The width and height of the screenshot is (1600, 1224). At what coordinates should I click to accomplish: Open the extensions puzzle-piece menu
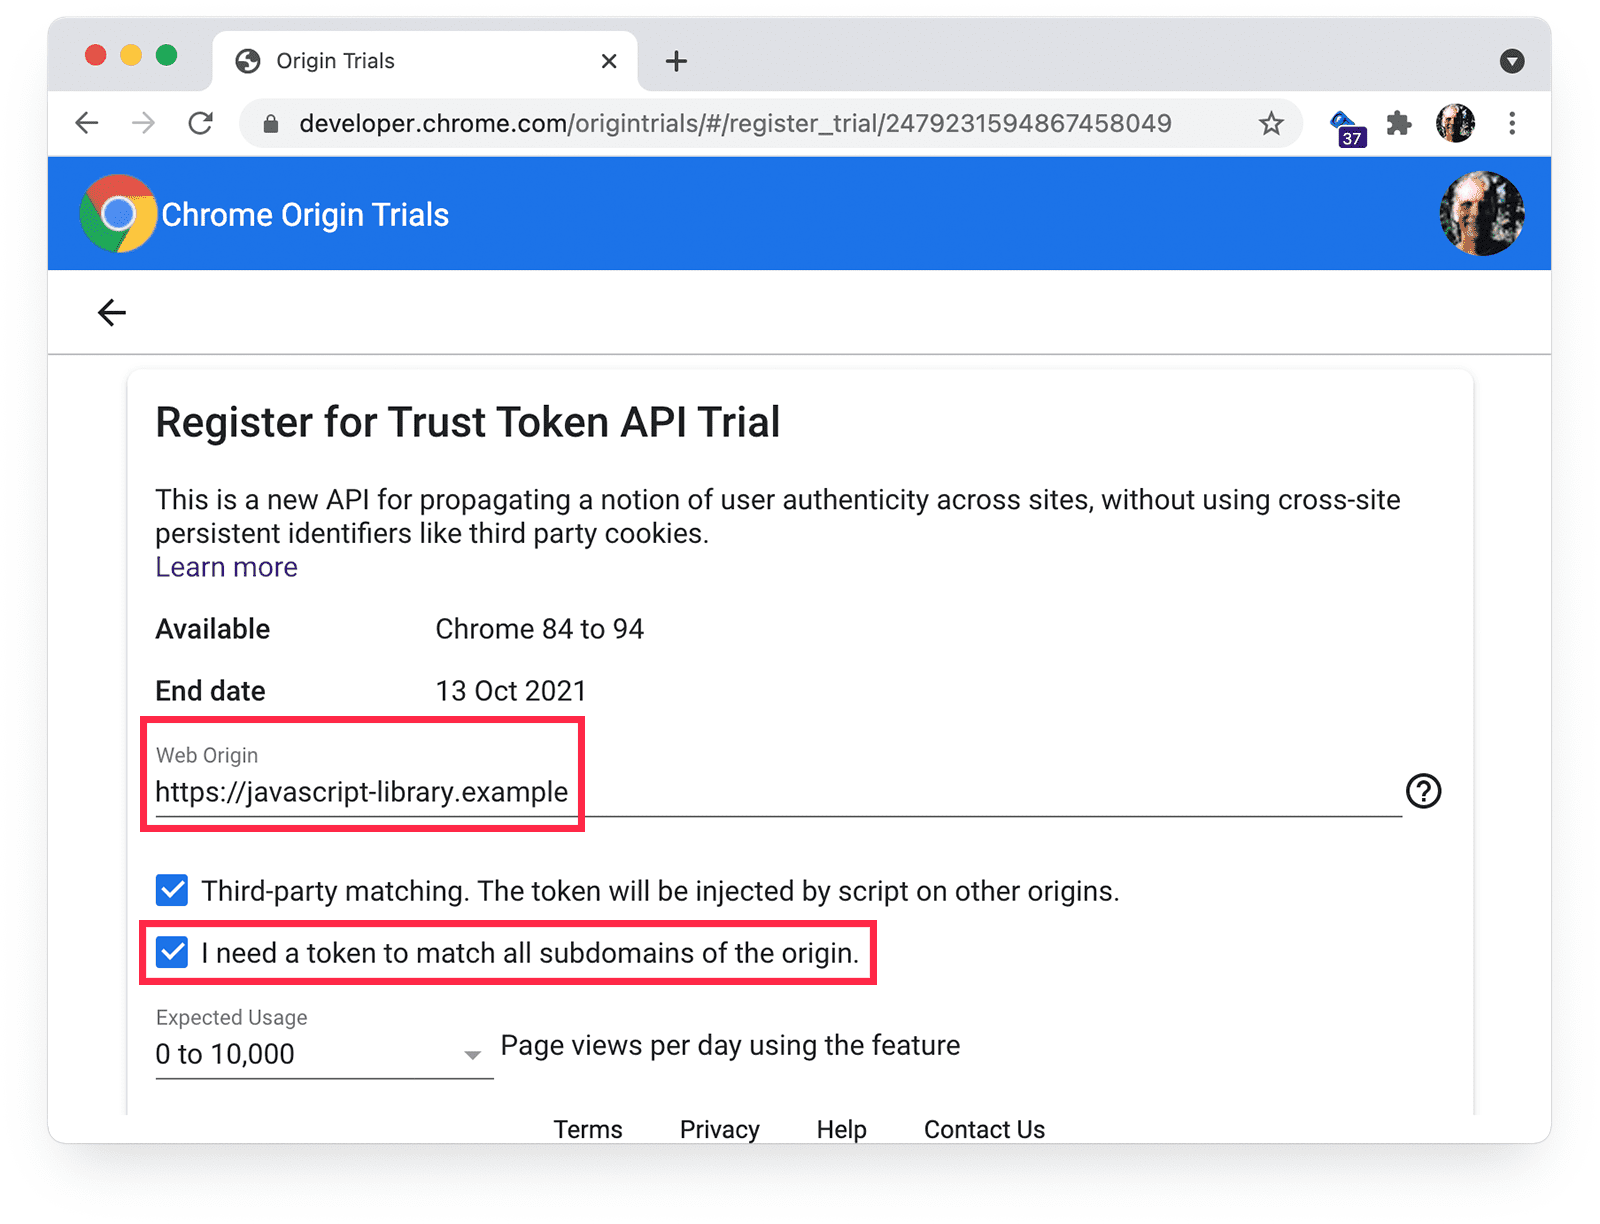pos(1398,123)
